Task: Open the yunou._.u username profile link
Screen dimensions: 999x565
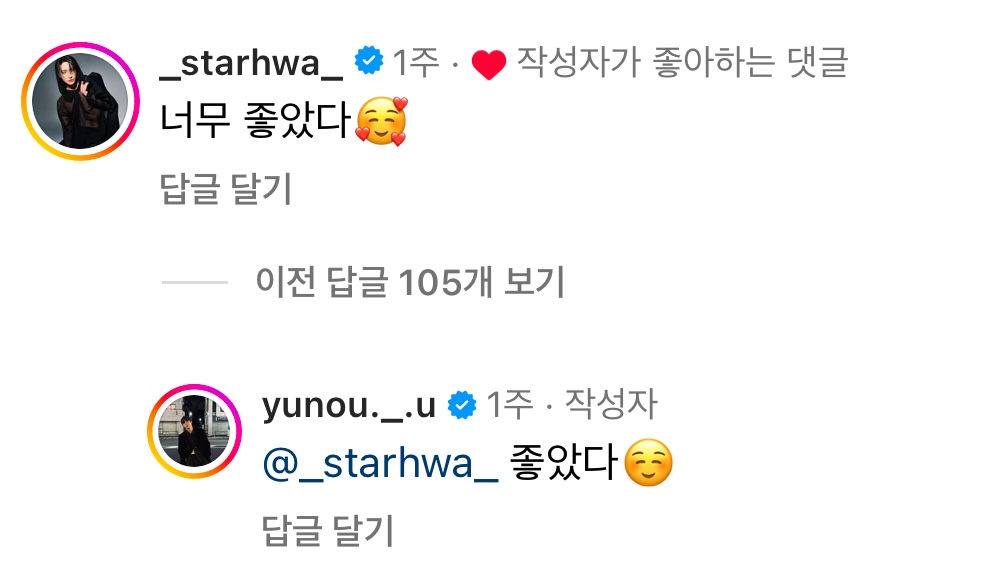Action: [349, 405]
